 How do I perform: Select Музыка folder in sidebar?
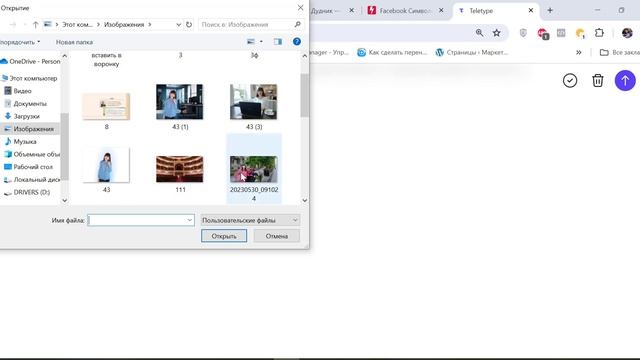coord(20,142)
